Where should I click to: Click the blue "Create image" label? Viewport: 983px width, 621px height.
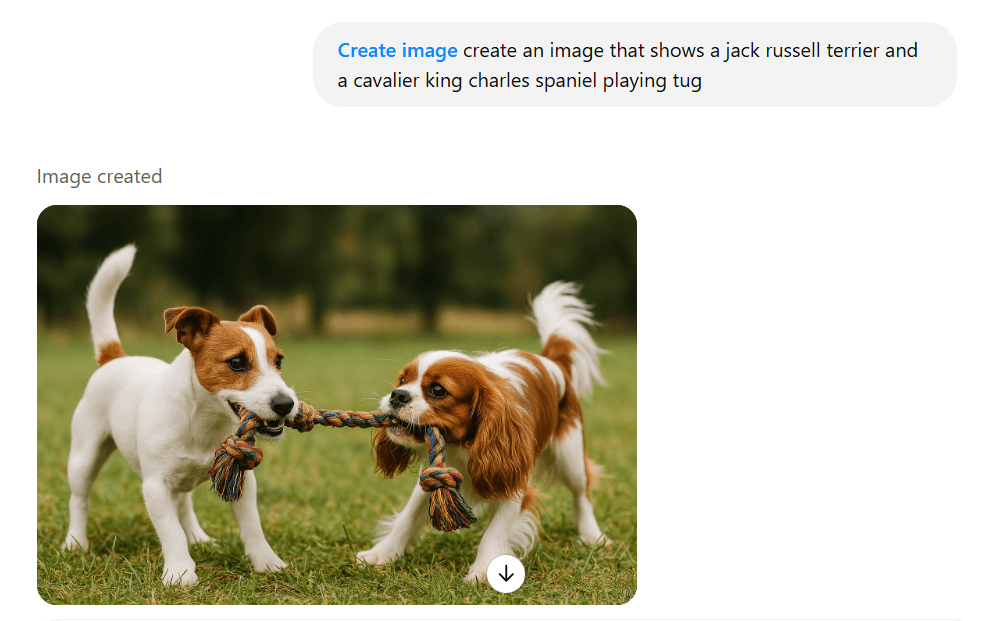tap(397, 50)
